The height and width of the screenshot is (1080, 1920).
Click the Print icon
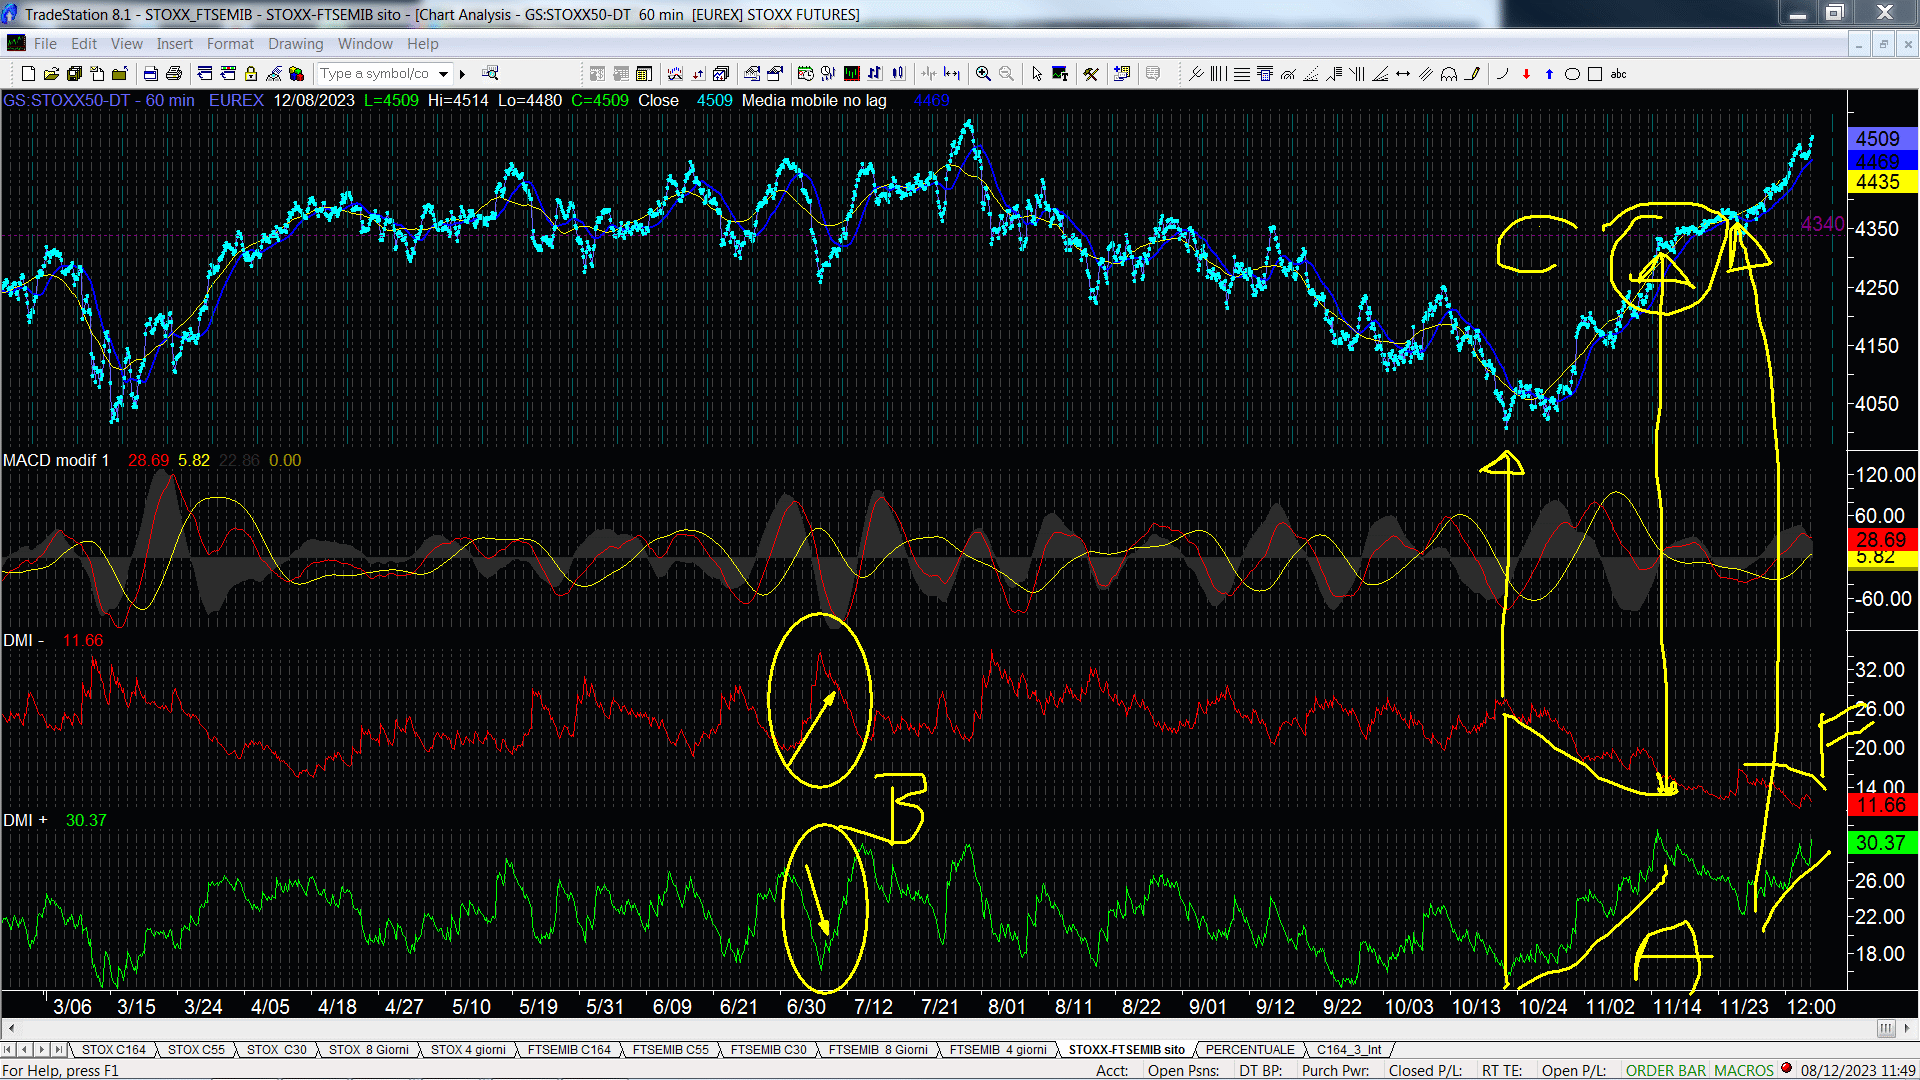point(173,74)
